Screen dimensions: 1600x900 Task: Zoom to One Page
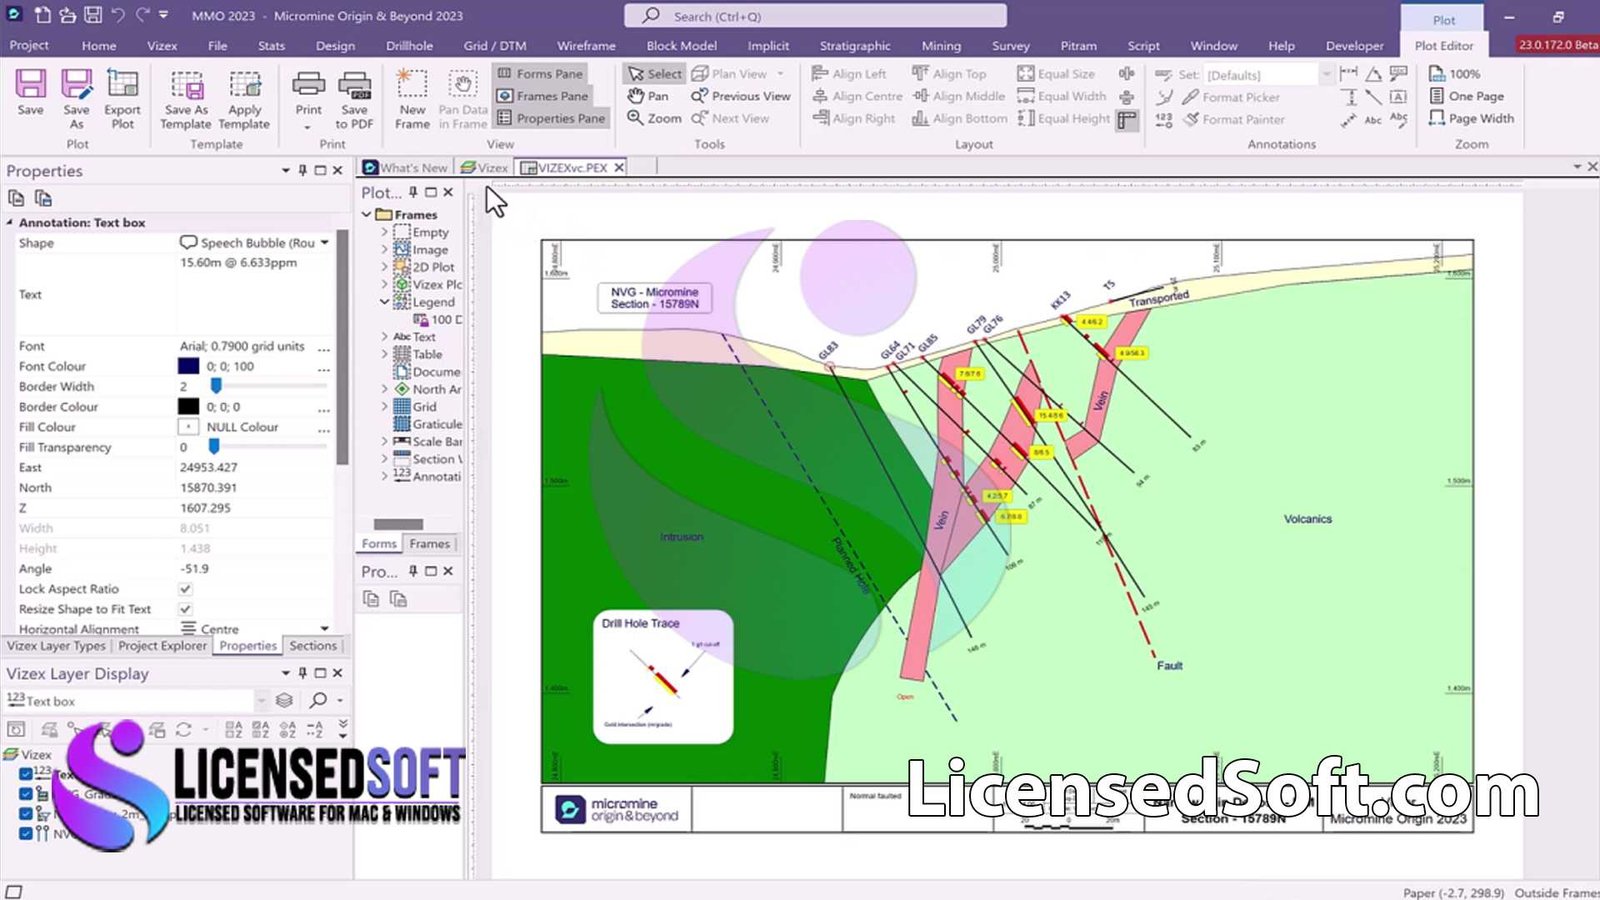click(1466, 96)
